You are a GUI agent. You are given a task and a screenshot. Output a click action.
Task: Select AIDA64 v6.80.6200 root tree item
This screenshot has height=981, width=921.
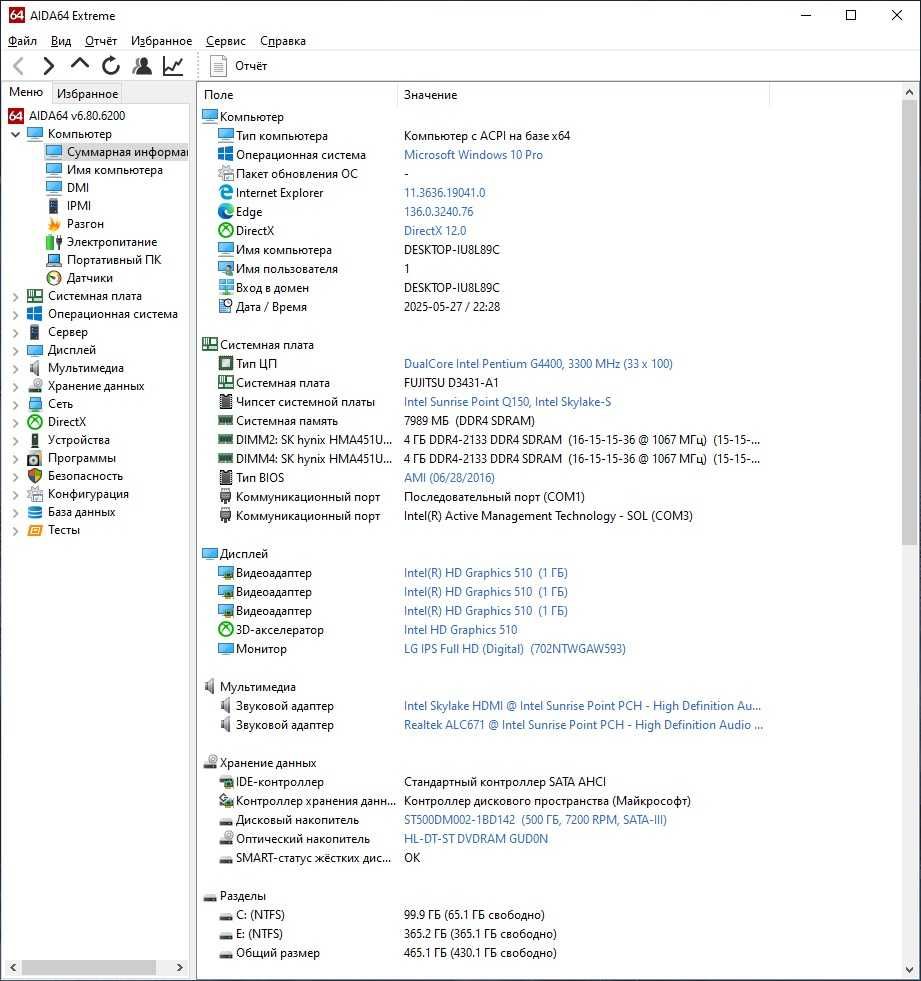point(77,116)
